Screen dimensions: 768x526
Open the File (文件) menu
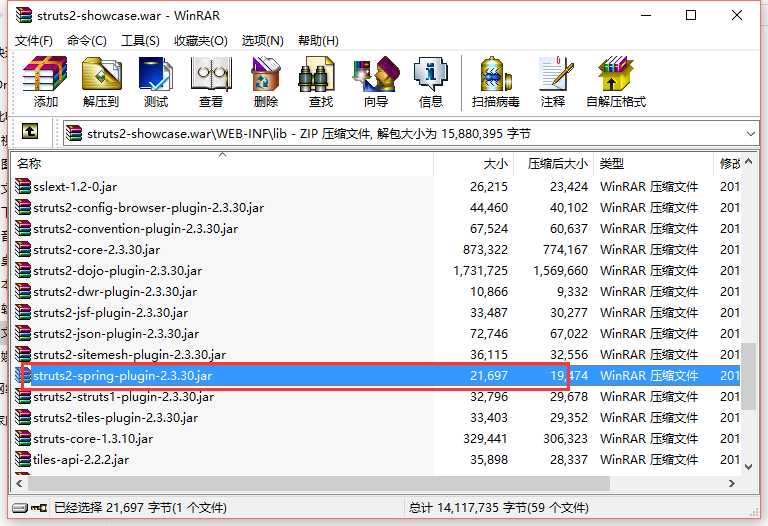(34, 40)
